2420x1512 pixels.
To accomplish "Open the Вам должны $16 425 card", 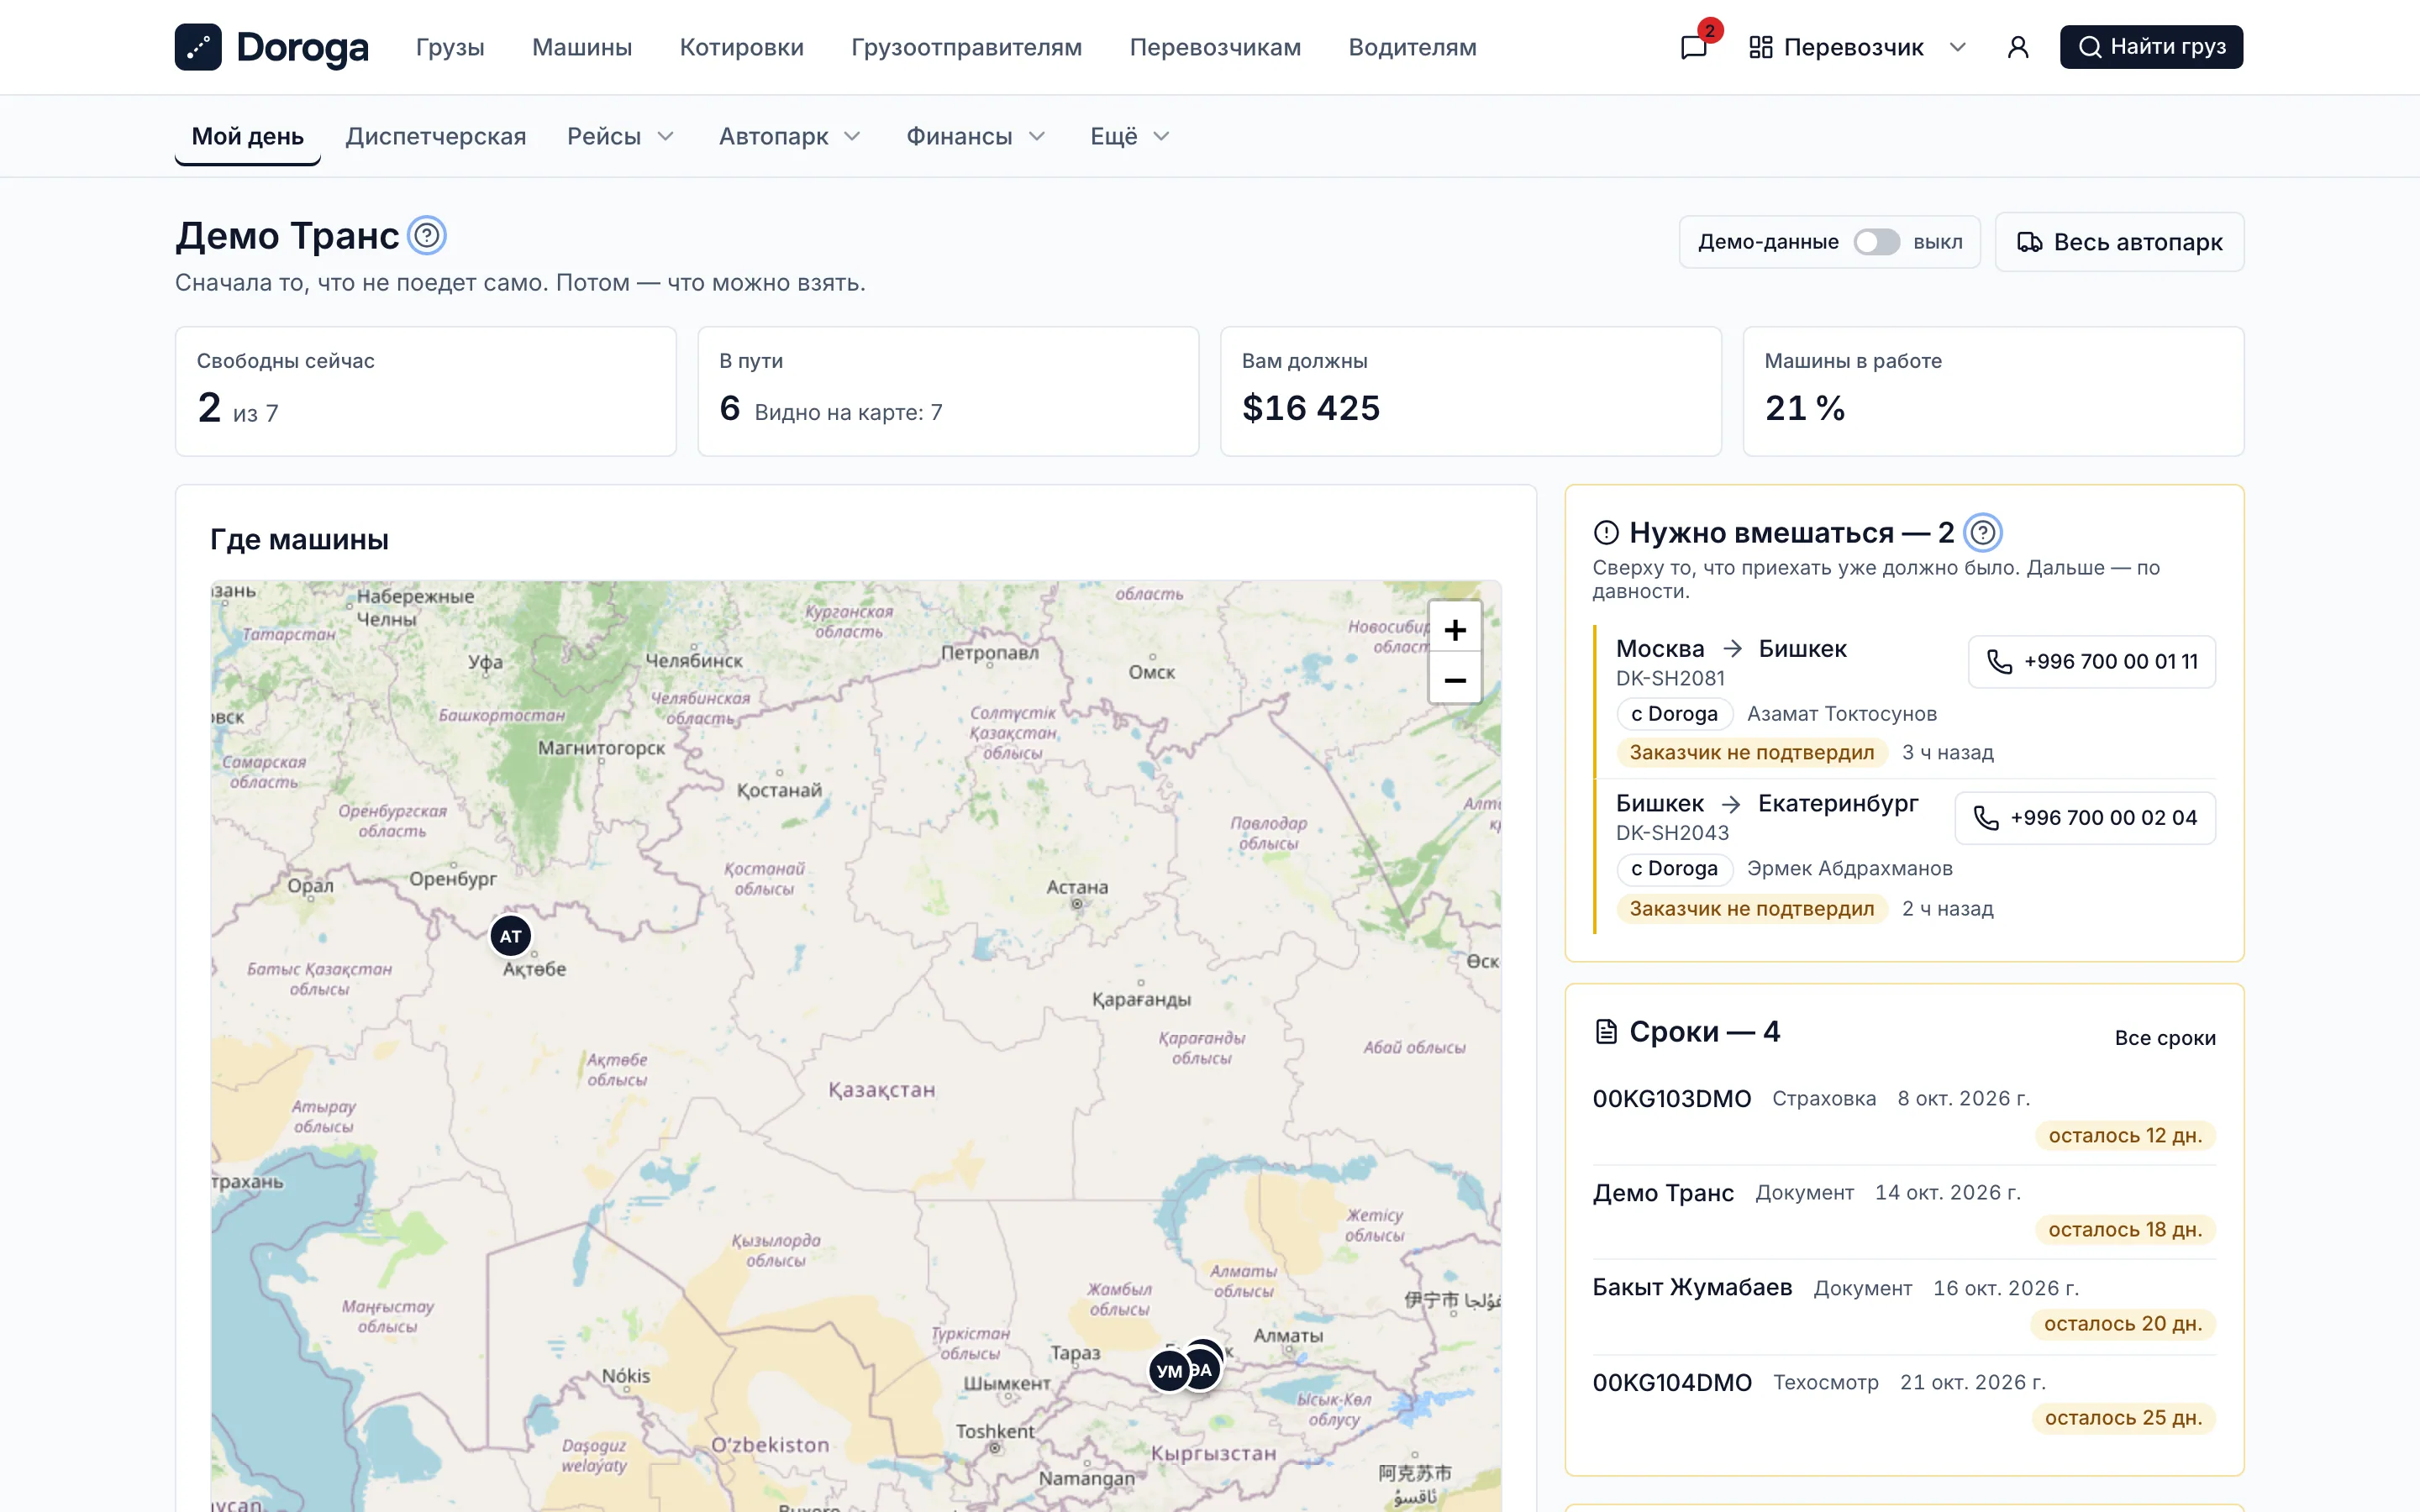I will point(1470,391).
